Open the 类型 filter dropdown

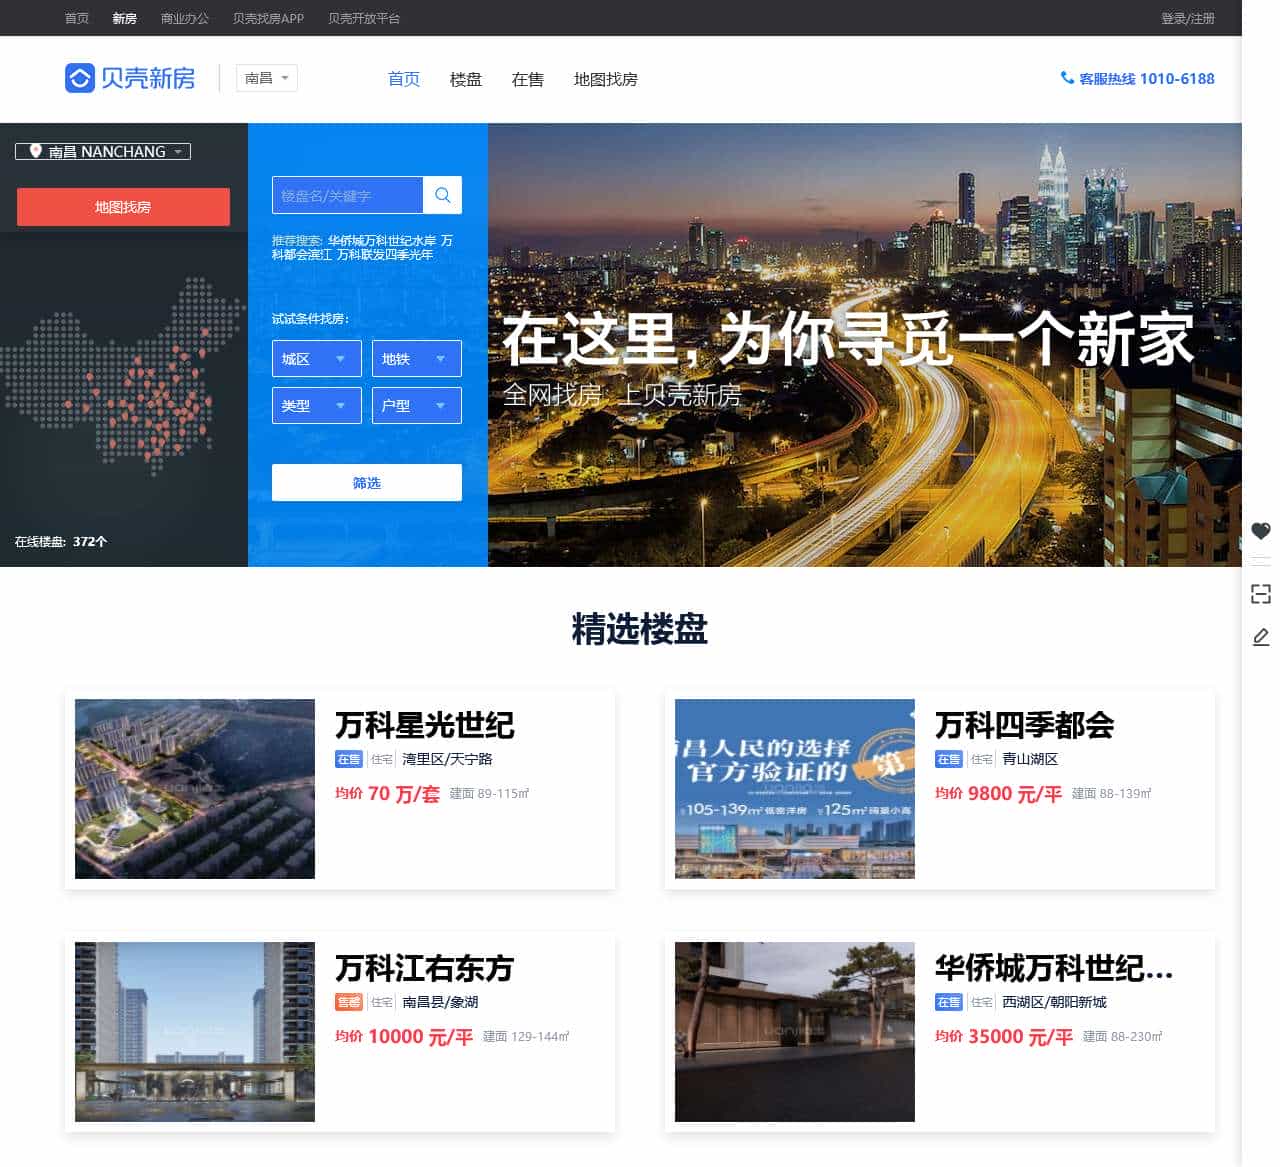pos(316,405)
